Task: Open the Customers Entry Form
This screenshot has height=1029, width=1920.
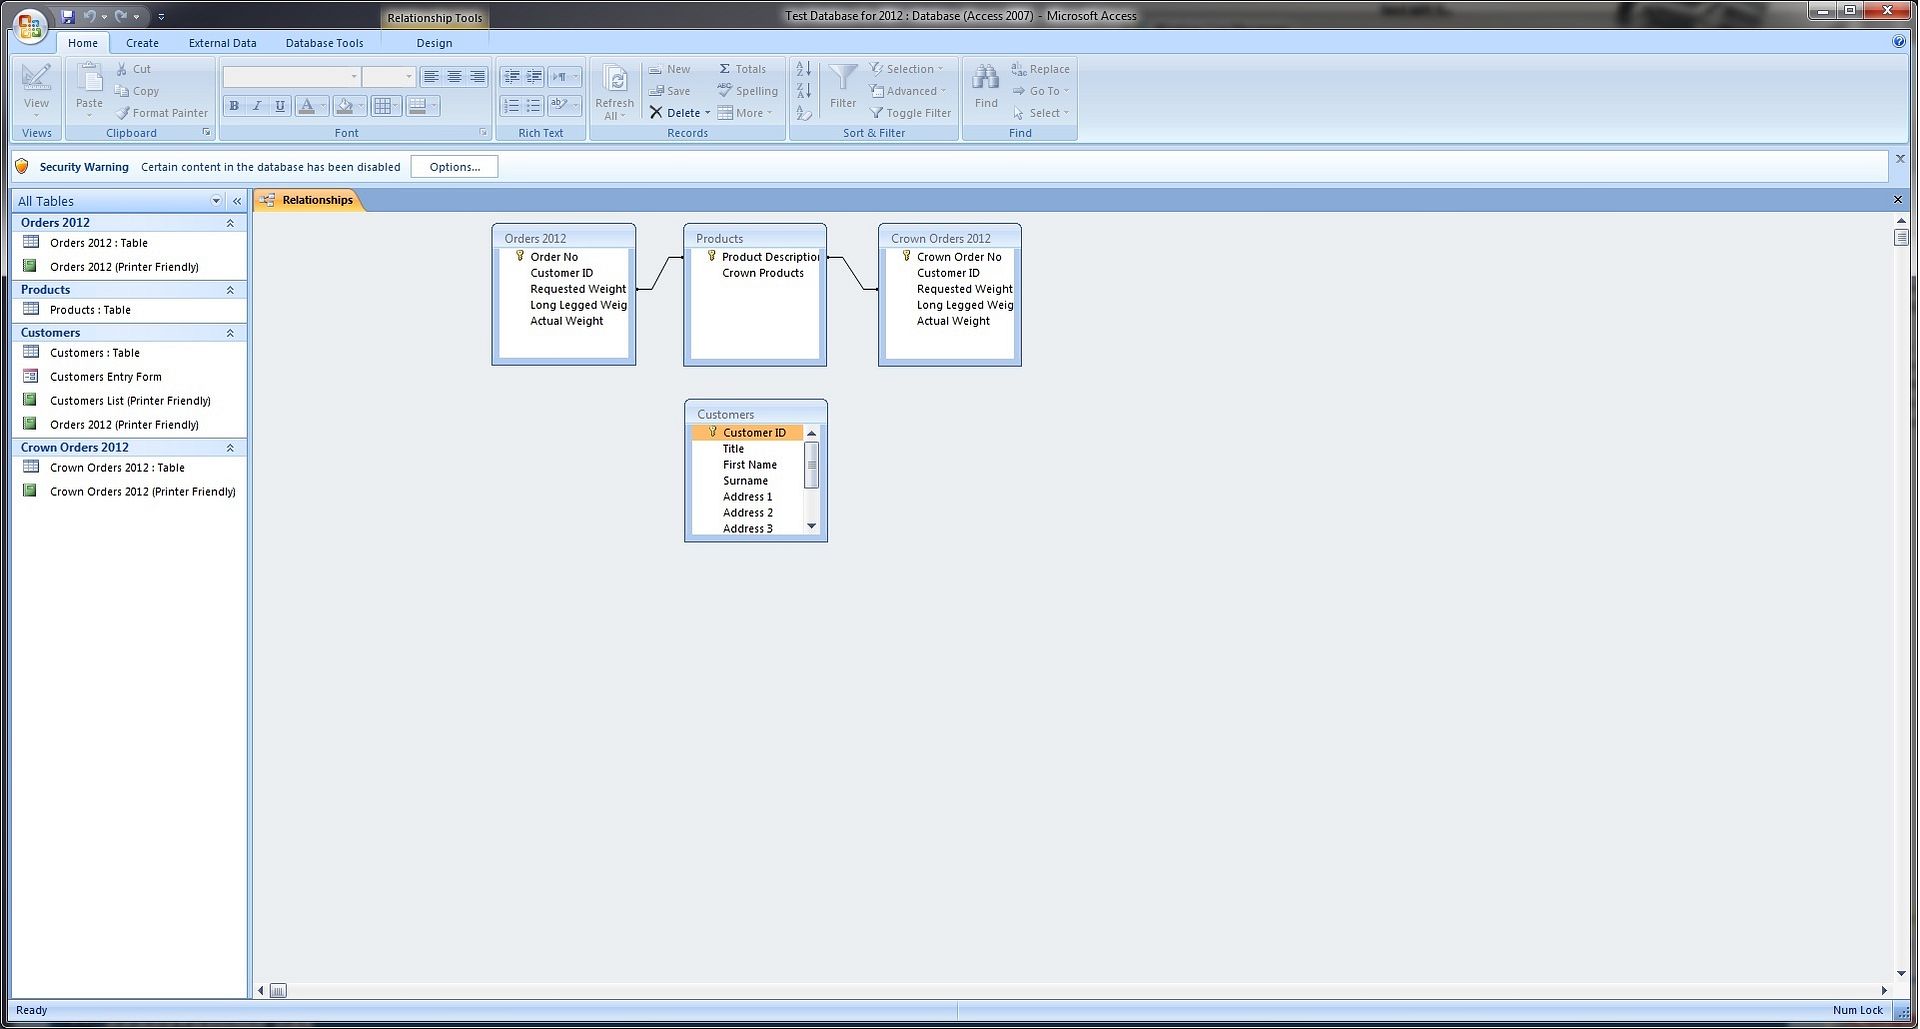Action: [x=105, y=377]
